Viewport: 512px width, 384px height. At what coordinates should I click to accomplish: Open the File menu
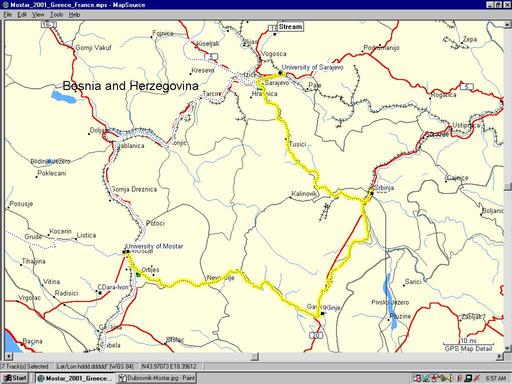(x=7, y=15)
